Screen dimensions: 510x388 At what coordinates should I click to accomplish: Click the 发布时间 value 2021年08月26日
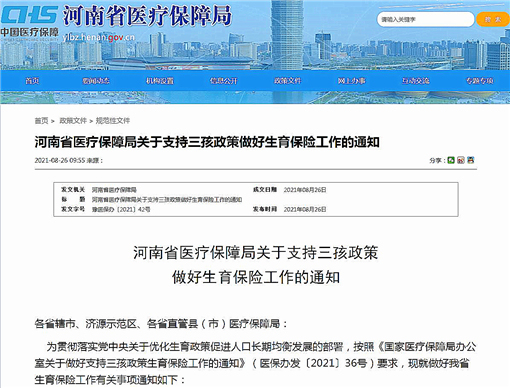[x=305, y=209]
